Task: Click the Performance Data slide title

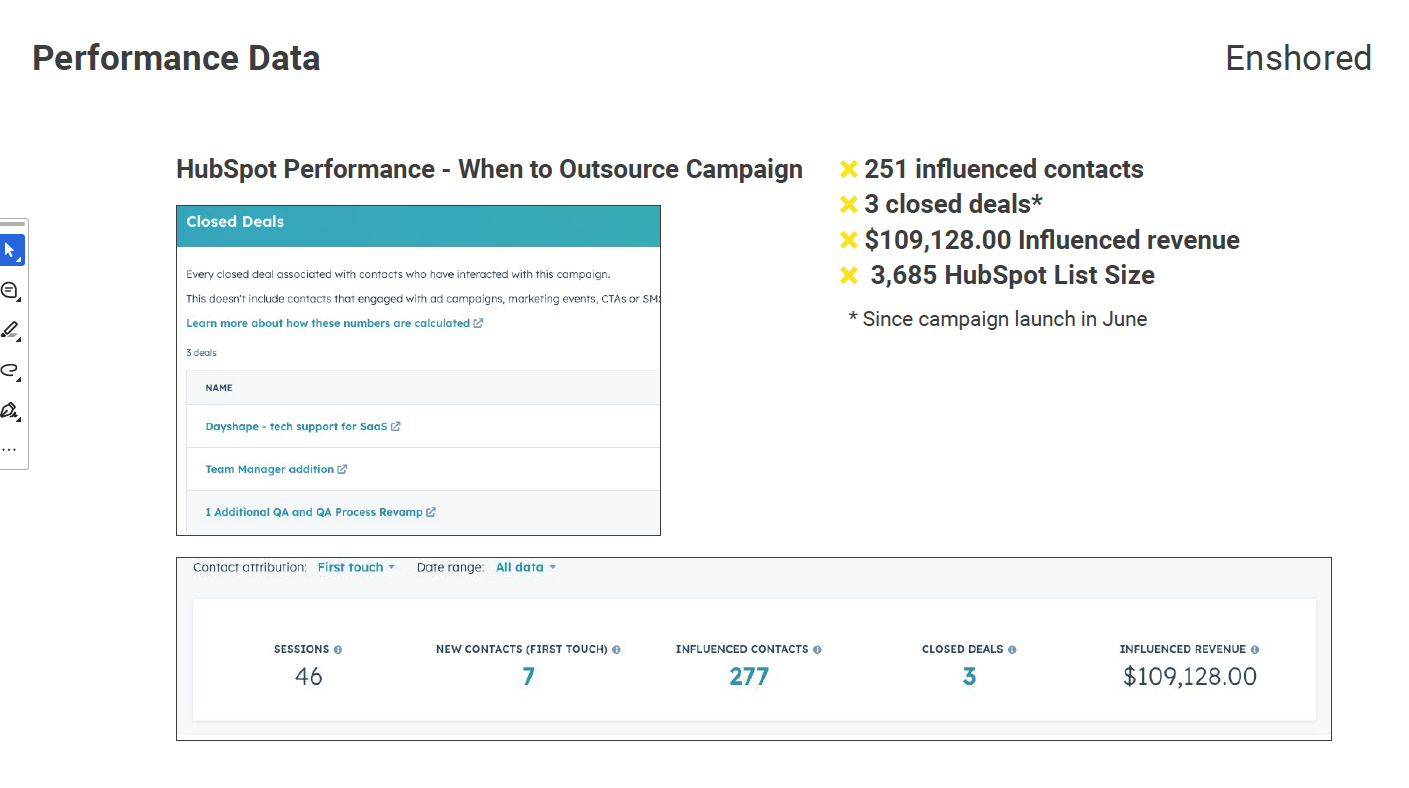Action: (x=176, y=58)
